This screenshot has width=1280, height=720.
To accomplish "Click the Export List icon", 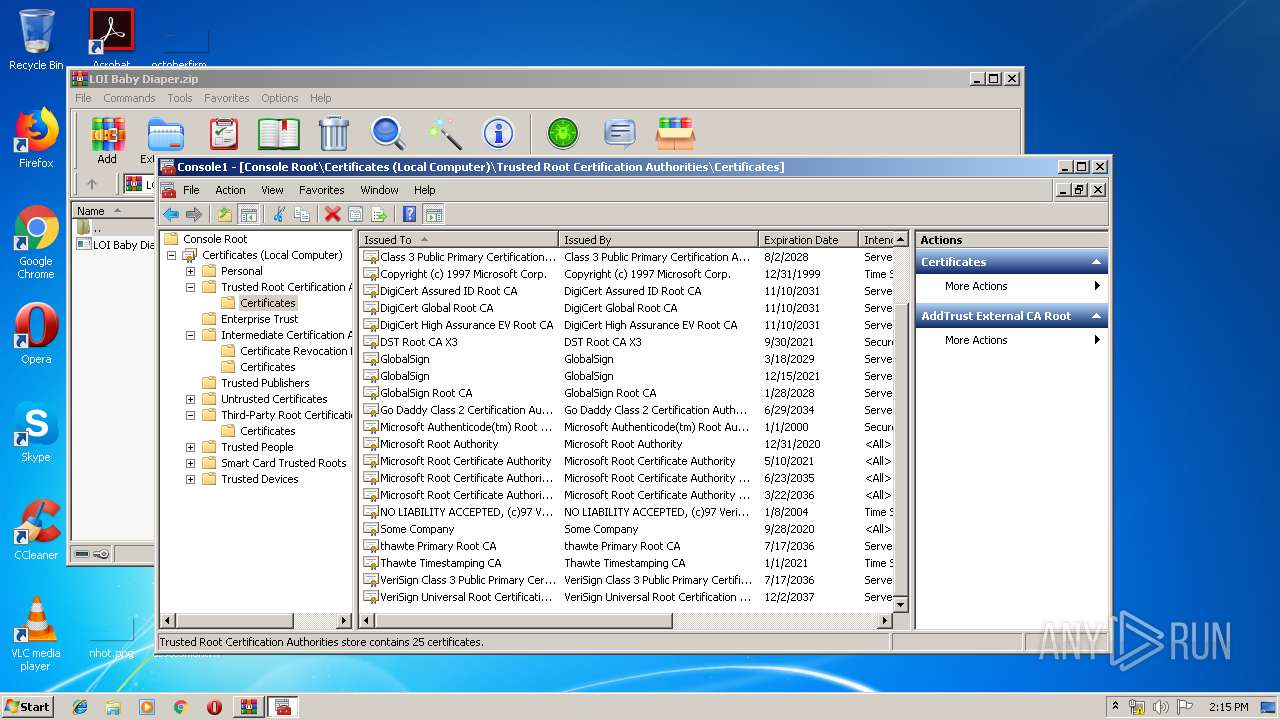I will pyautogui.click(x=379, y=214).
